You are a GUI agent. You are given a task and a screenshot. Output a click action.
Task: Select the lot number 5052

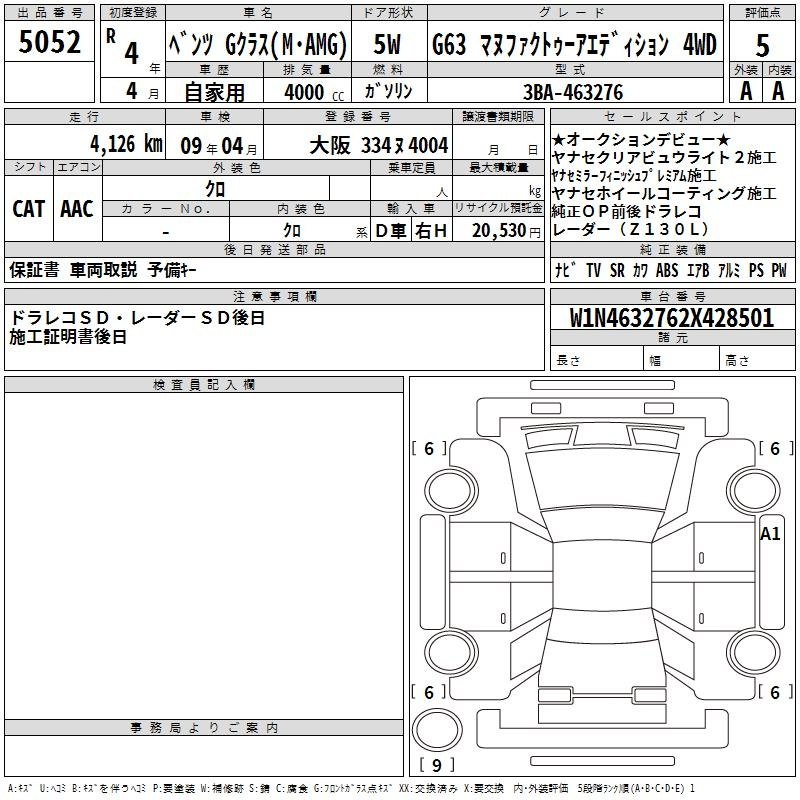click(x=50, y=43)
